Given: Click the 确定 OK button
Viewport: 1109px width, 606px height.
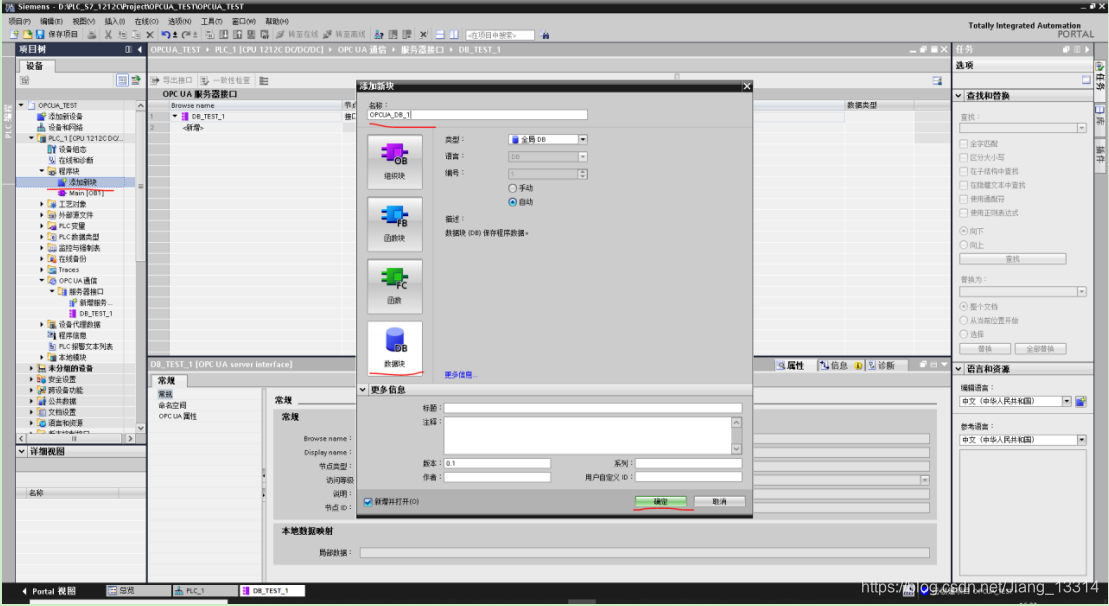Looking at the screenshot, I should tap(661, 501).
